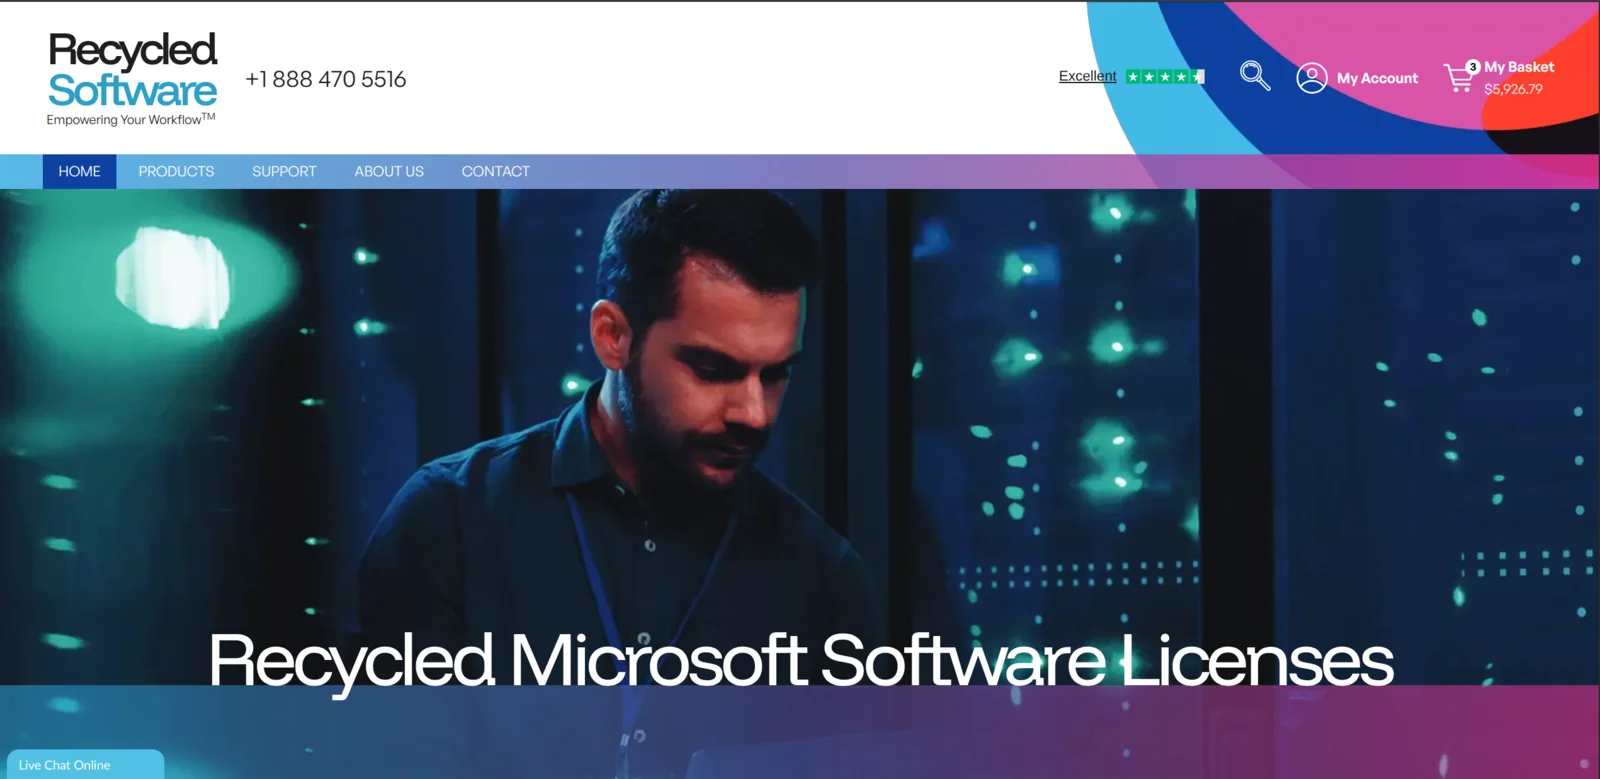Open the SUPPORT menu
1600x779 pixels.
pos(284,172)
